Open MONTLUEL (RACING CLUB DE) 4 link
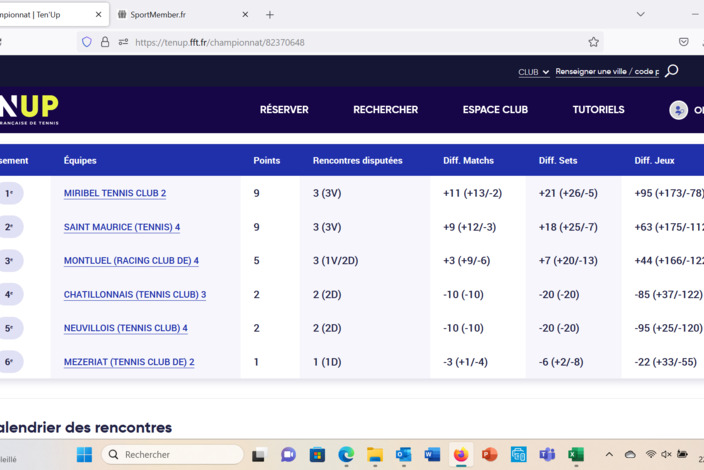Screen dimensions: 704x470 point(131,261)
